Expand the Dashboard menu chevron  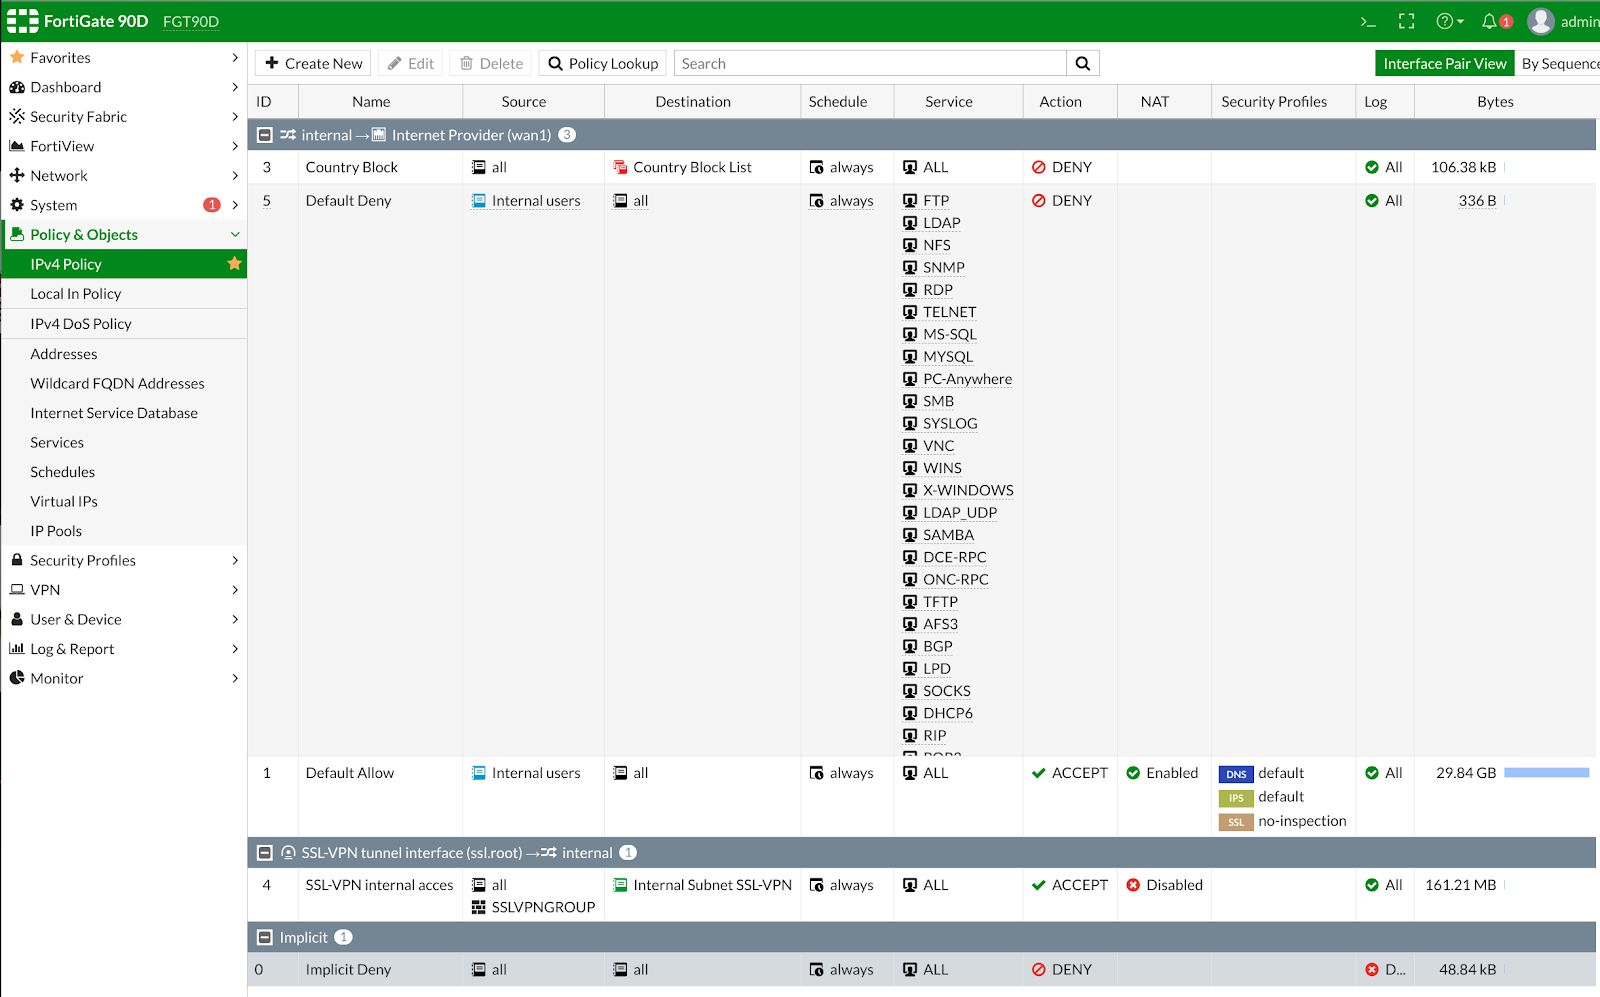(x=235, y=87)
